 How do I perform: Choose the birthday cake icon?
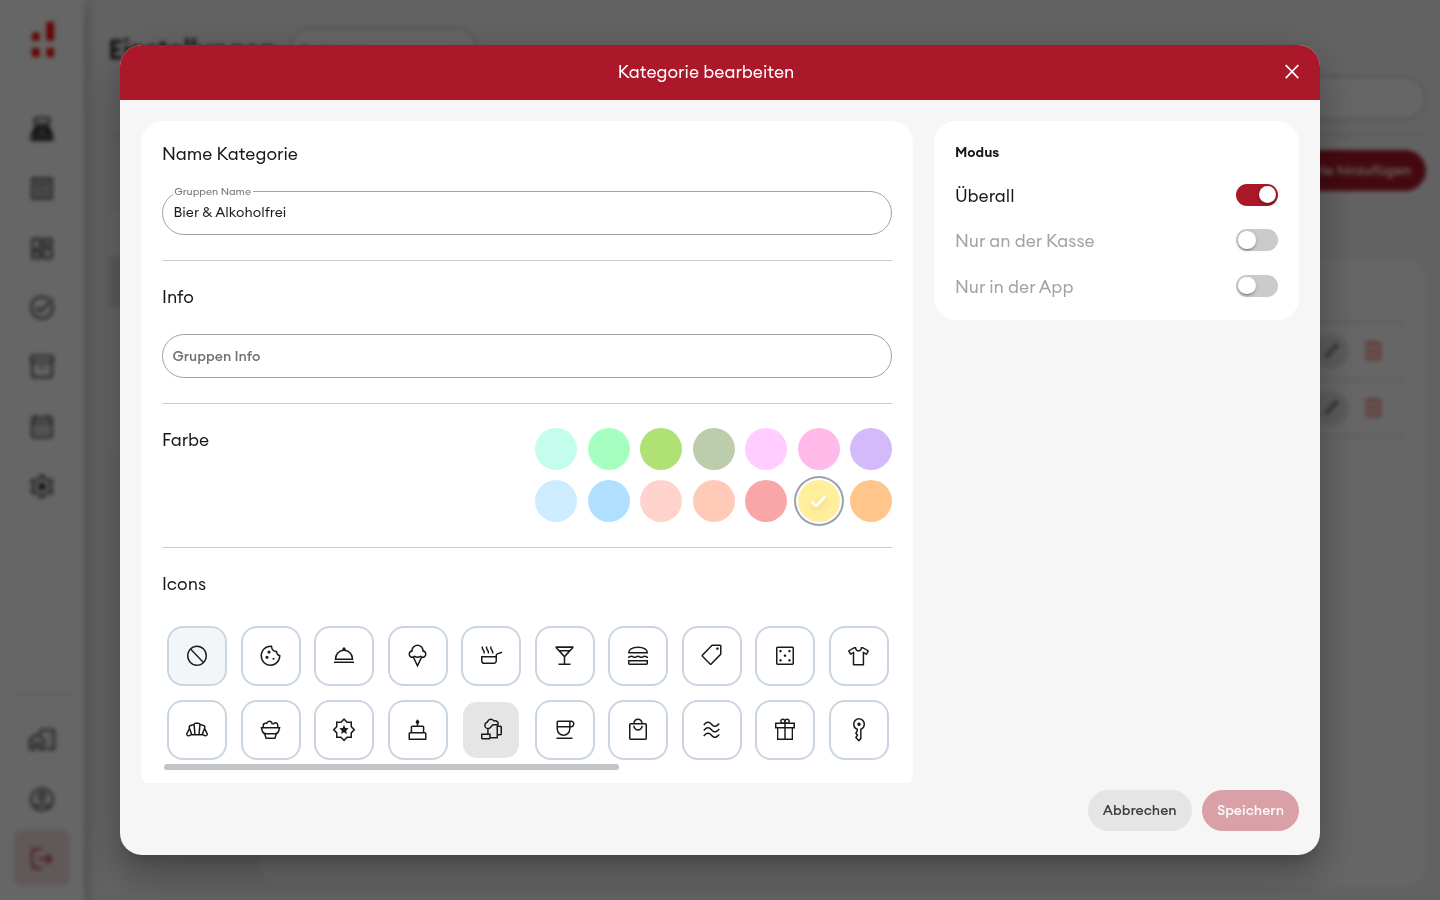418,730
